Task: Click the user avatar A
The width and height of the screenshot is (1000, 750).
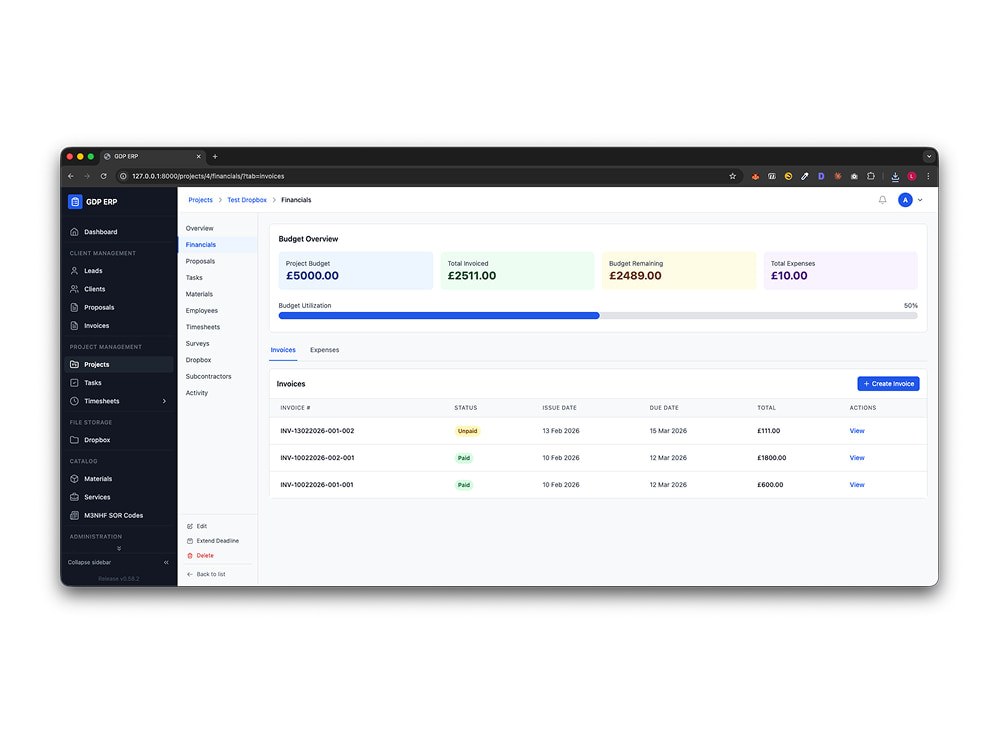Action: pyautogui.click(x=905, y=200)
